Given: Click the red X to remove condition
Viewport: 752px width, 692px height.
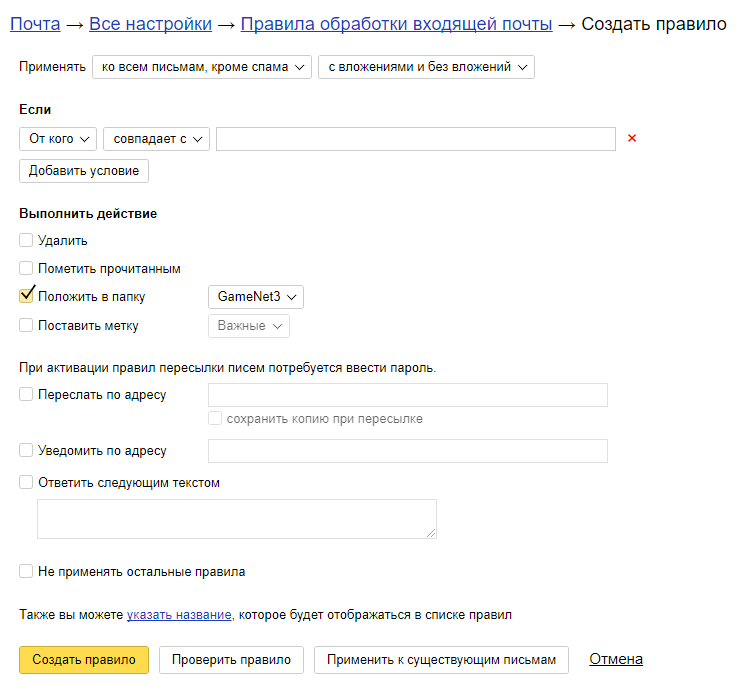Looking at the screenshot, I should (x=631, y=139).
